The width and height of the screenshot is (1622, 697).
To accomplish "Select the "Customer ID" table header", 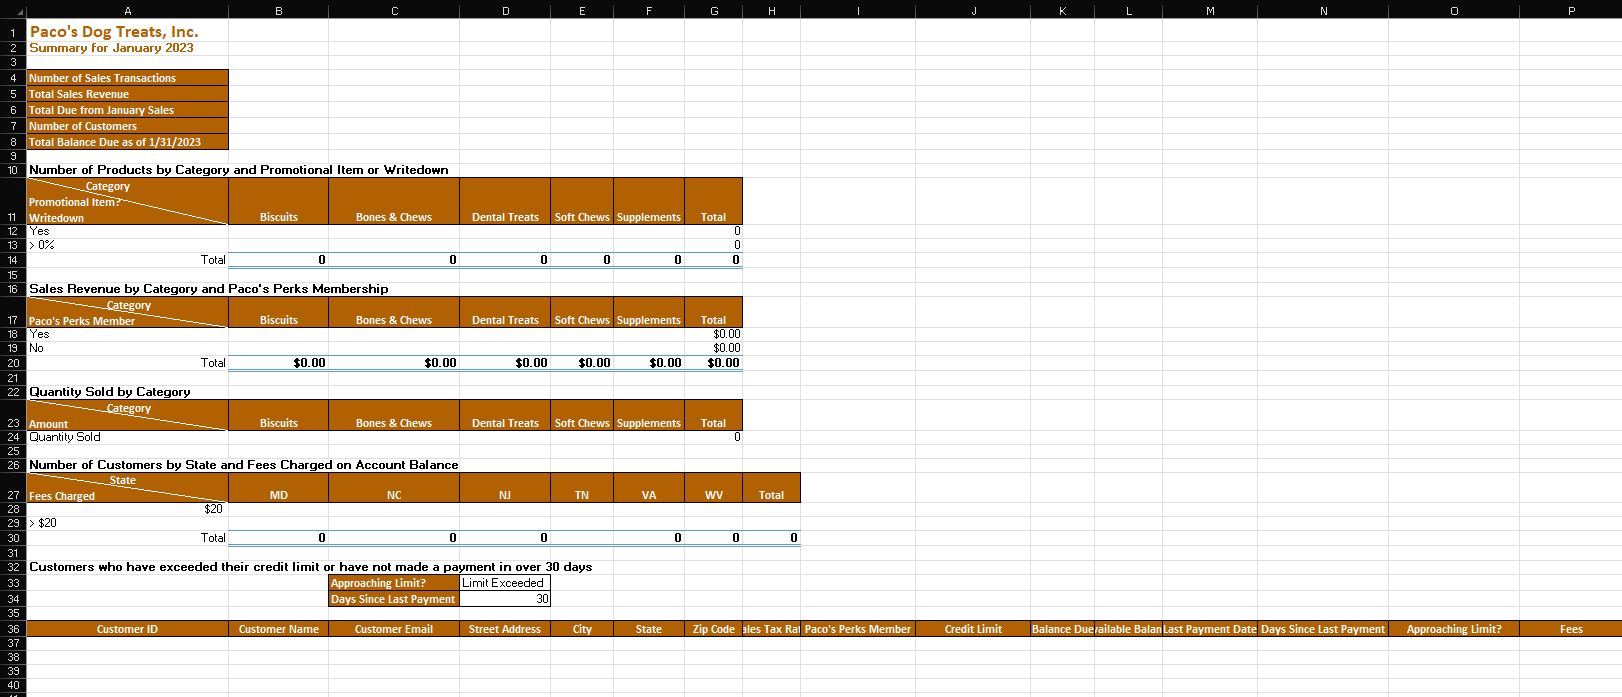I will (127, 629).
